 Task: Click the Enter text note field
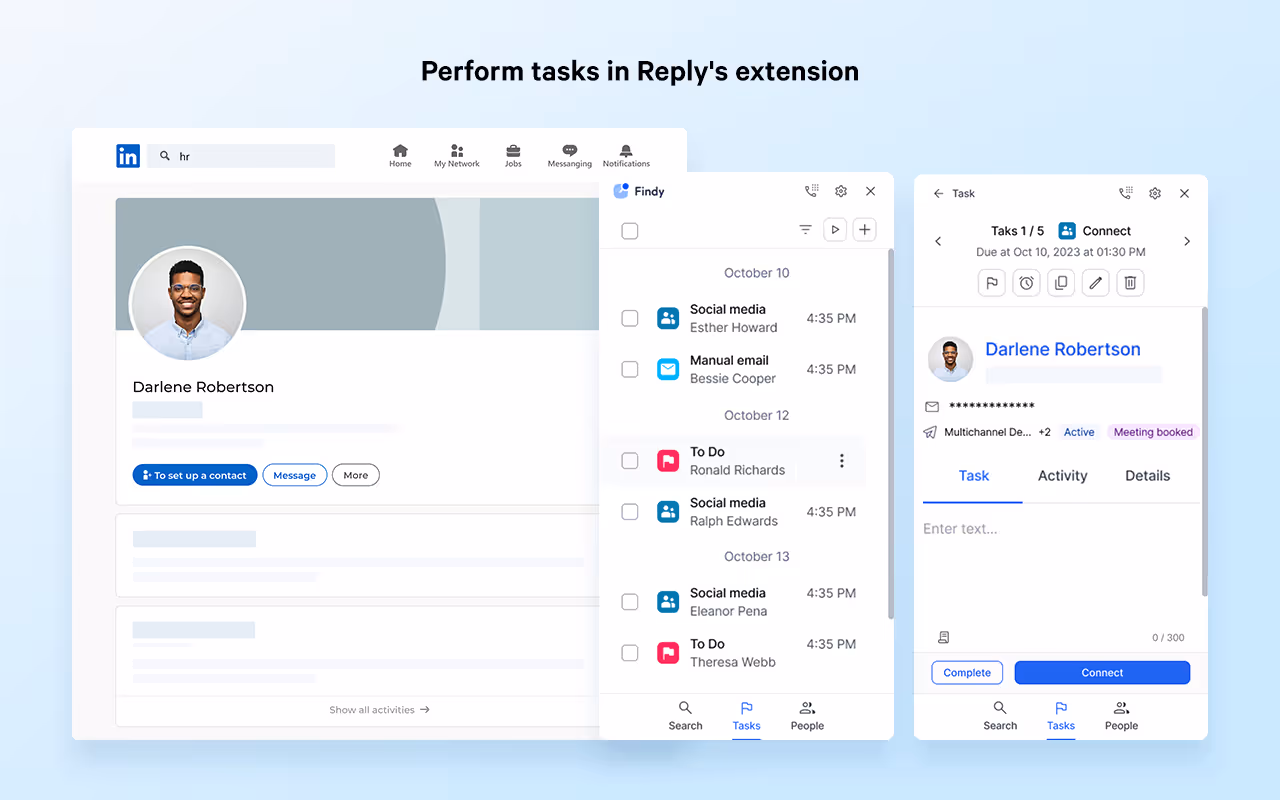[1060, 565]
